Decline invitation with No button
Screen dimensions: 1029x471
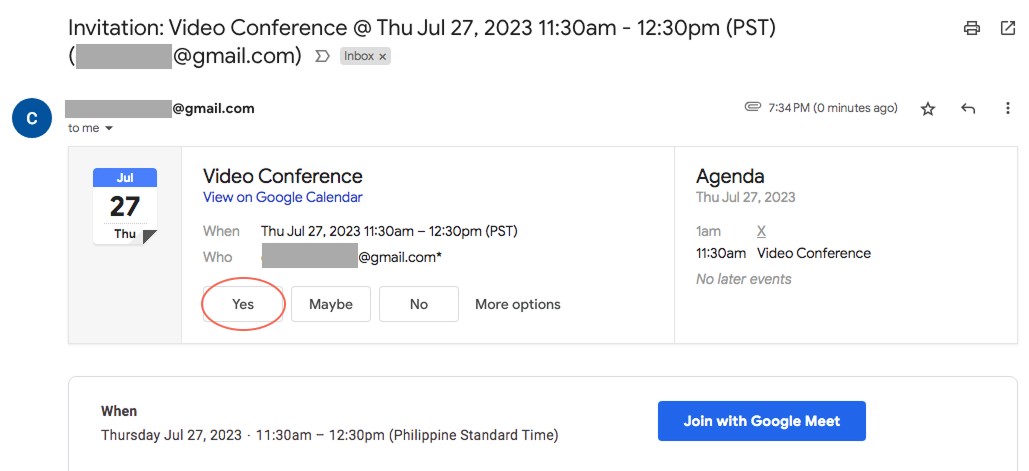[x=419, y=304]
